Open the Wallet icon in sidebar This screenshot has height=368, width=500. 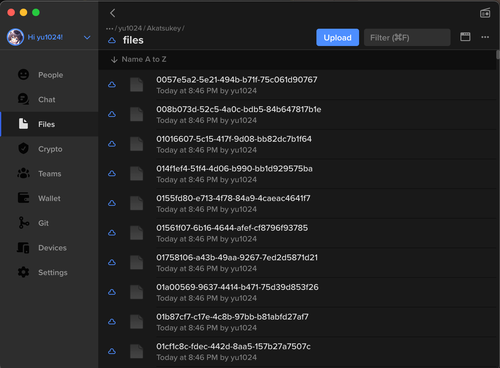coord(23,198)
